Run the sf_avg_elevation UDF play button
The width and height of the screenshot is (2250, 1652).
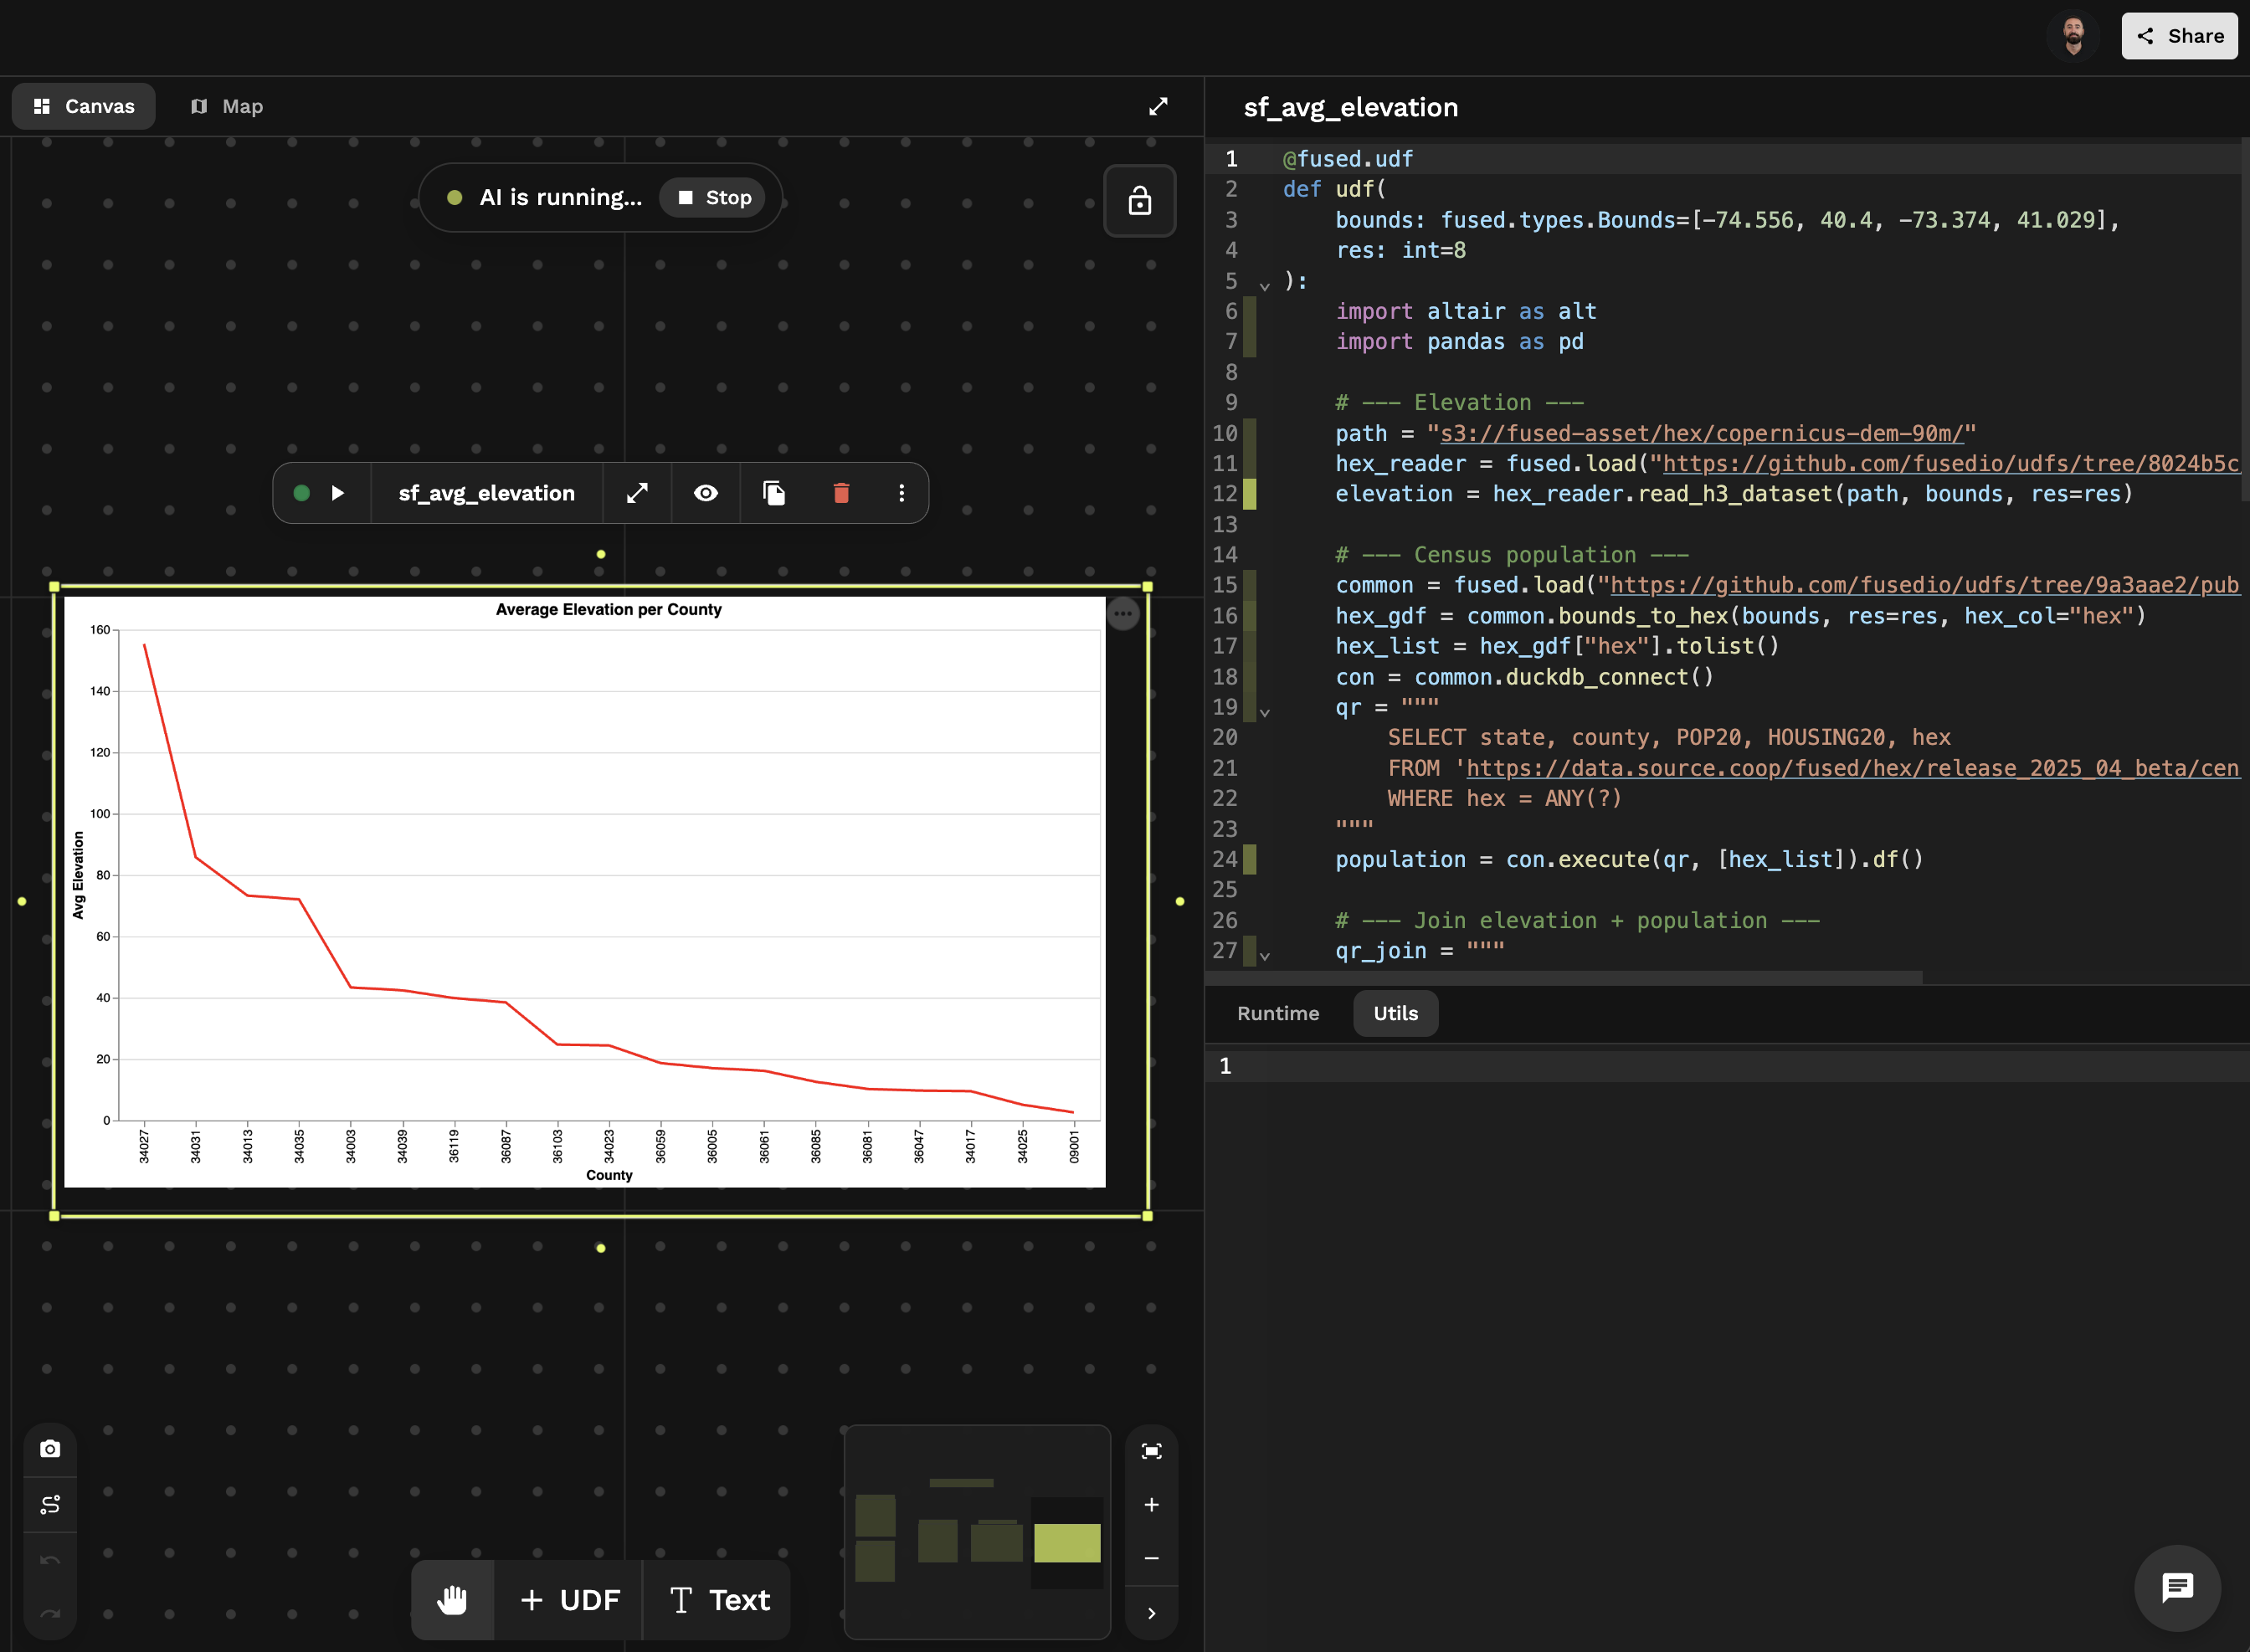coord(338,493)
